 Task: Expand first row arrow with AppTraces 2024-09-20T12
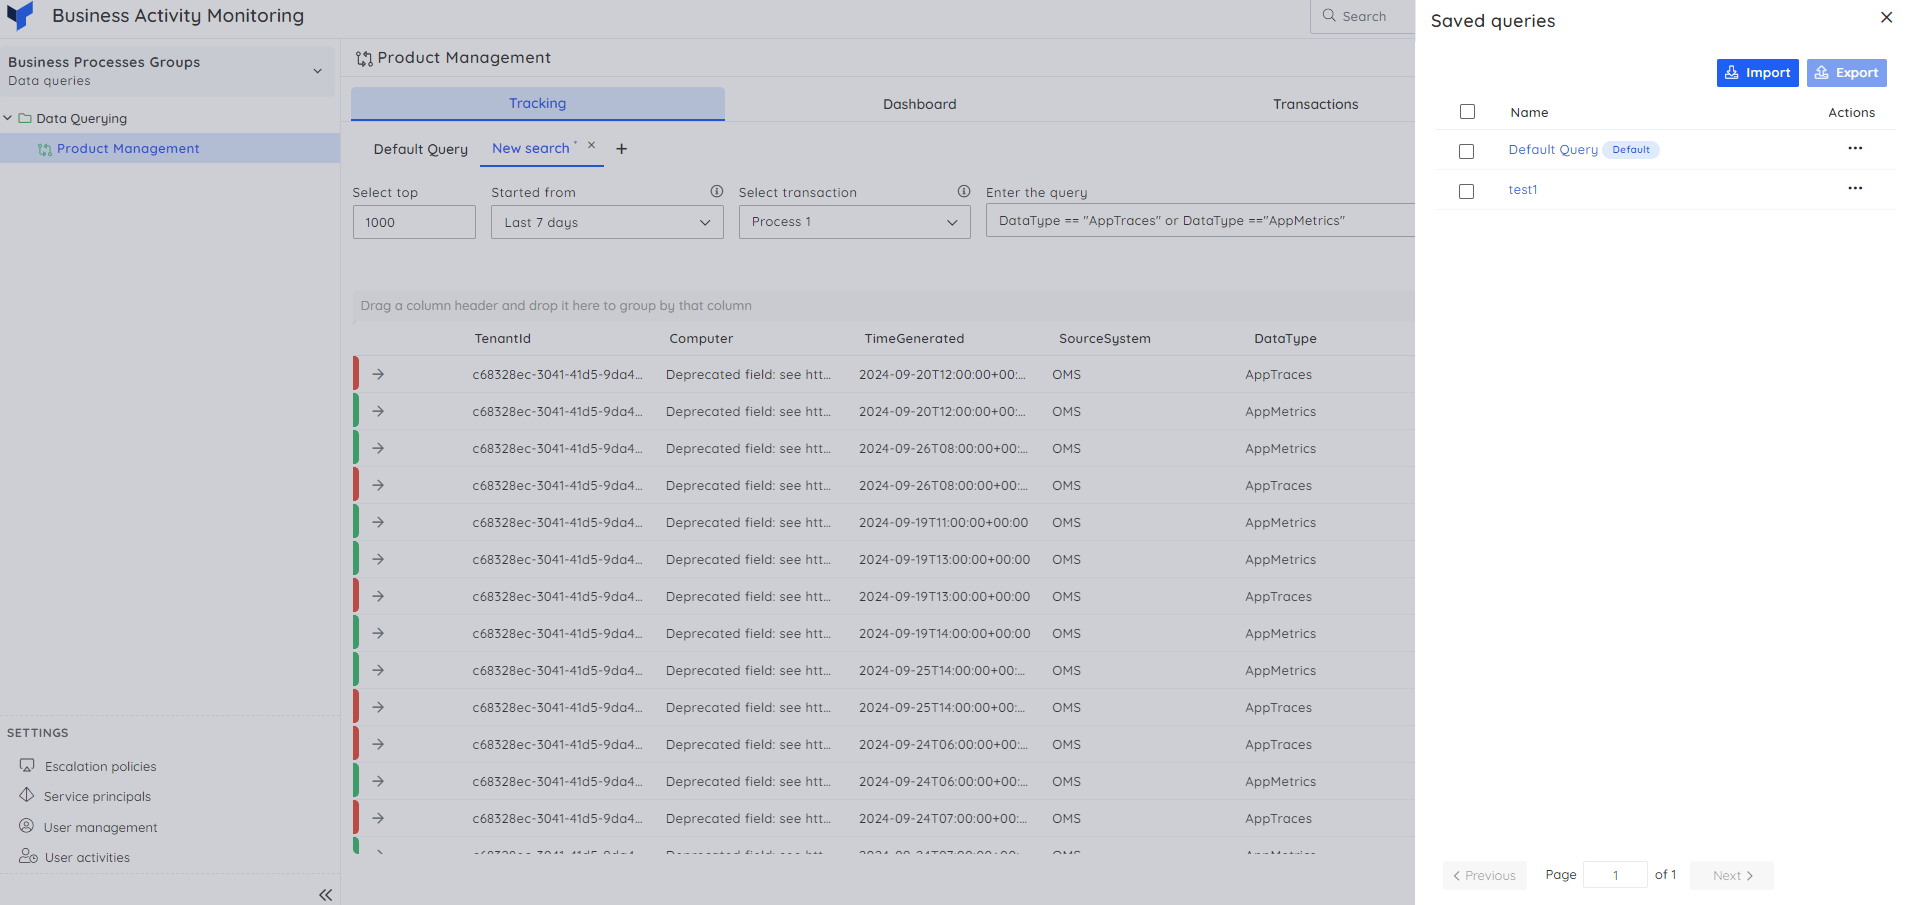coord(378,374)
